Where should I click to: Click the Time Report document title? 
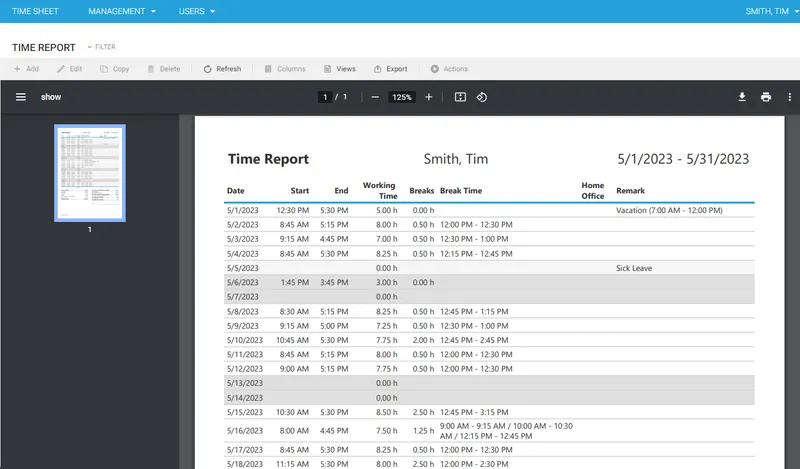(268, 159)
